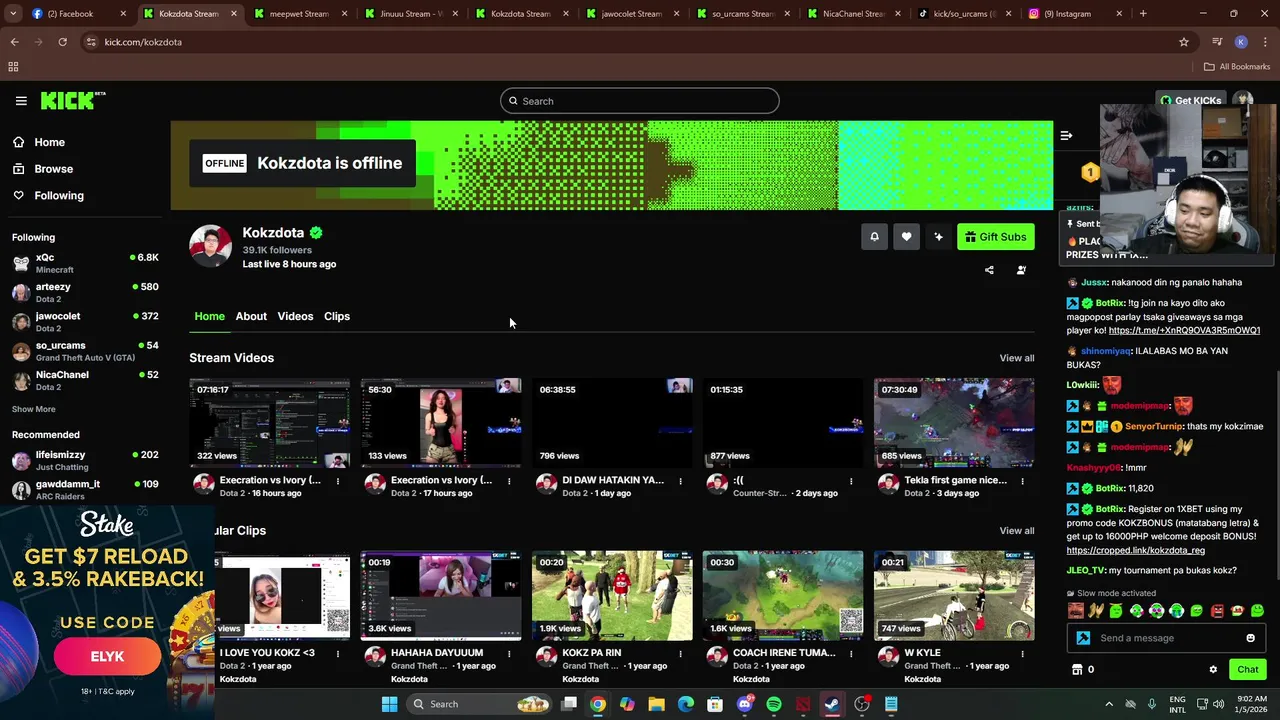Viewport: 1280px width, 720px height.
Task: Open All Bookmarks folder
Action: 1237,67
